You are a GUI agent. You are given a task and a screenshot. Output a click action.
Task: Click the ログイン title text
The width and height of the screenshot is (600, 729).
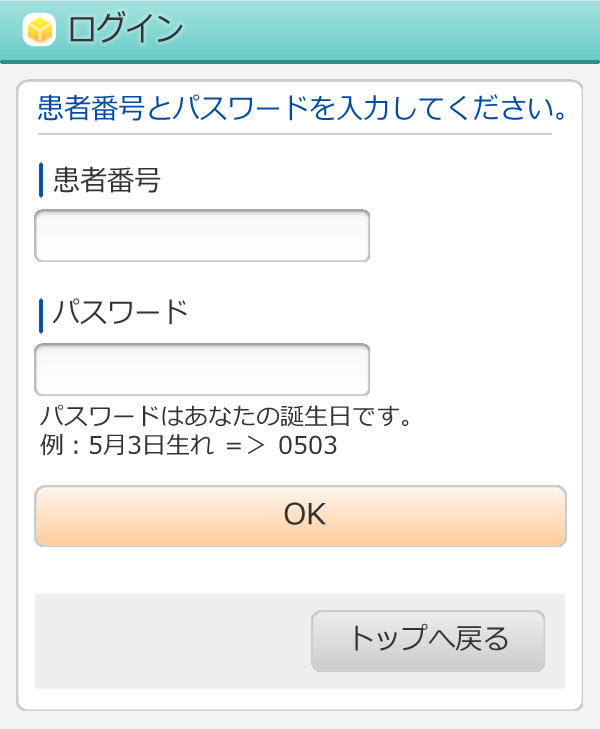pos(125,30)
